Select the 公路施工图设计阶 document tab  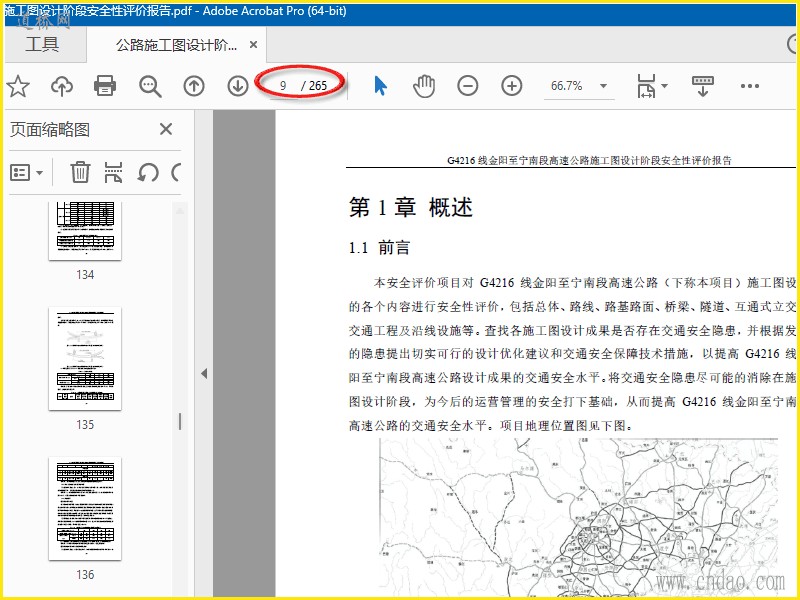[176, 45]
